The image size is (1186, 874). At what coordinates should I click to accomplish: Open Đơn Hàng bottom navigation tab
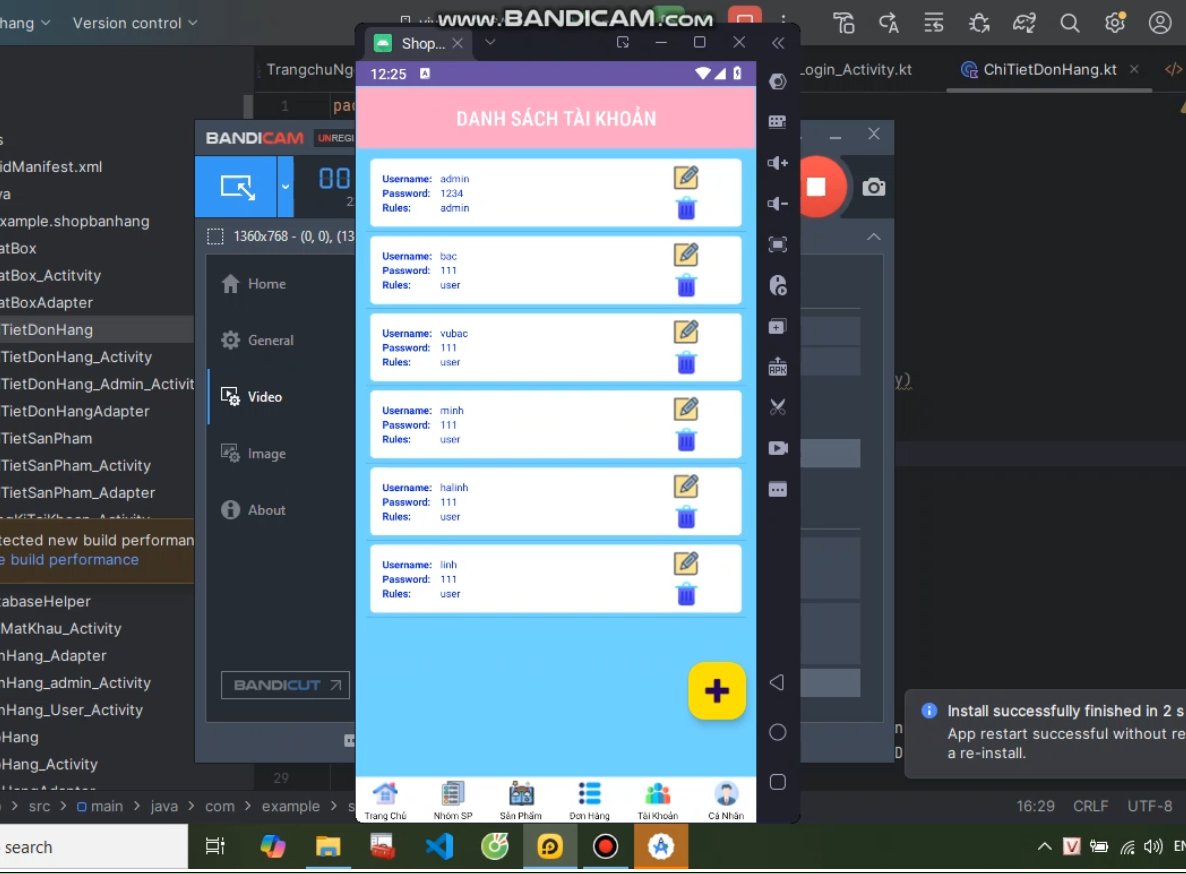click(589, 801)
